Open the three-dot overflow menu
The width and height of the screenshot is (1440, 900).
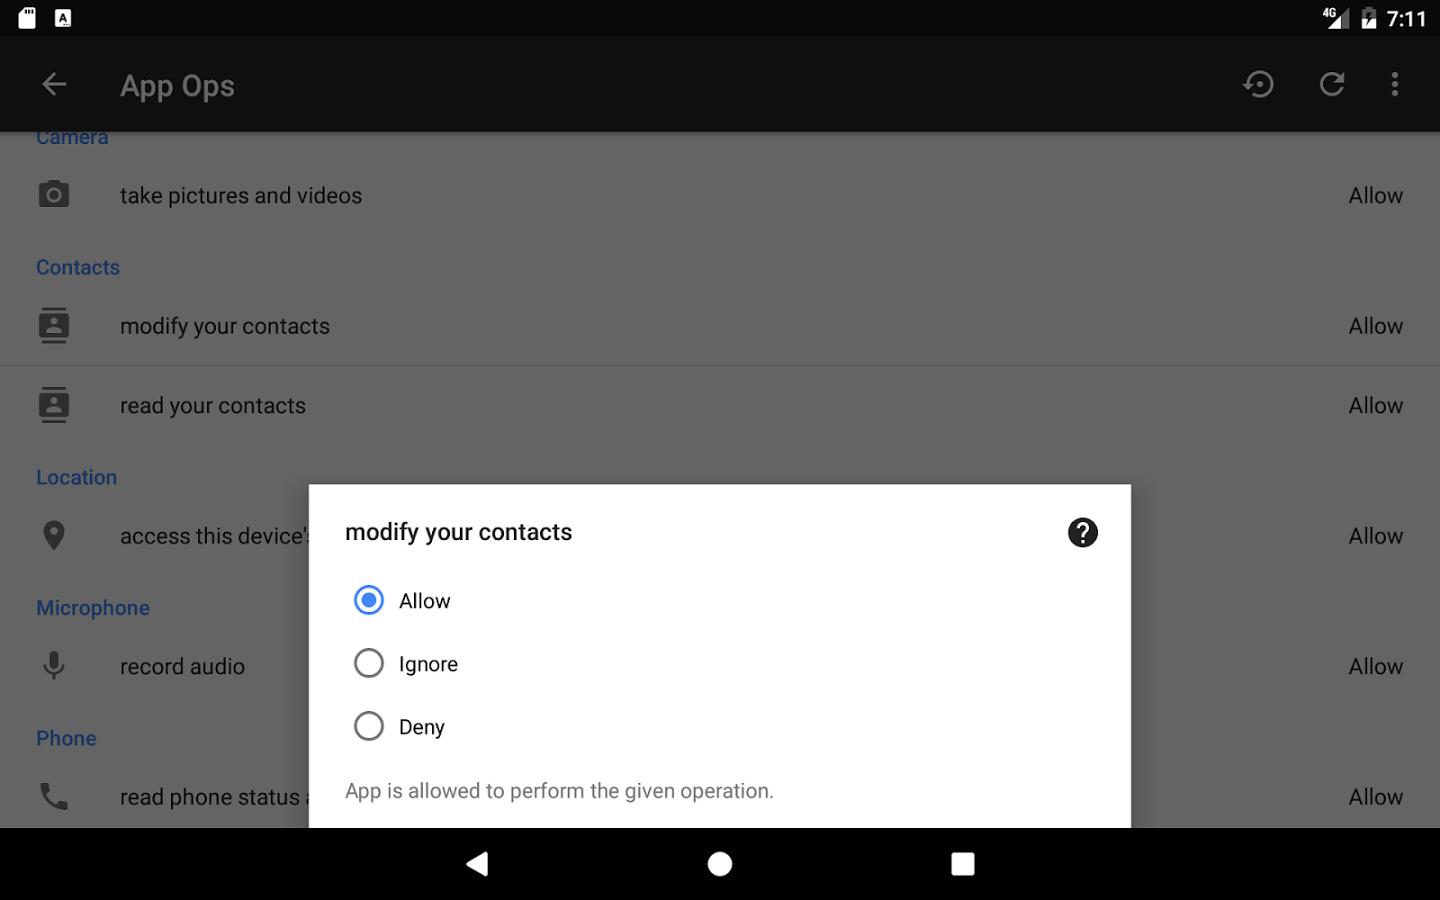1394,85
